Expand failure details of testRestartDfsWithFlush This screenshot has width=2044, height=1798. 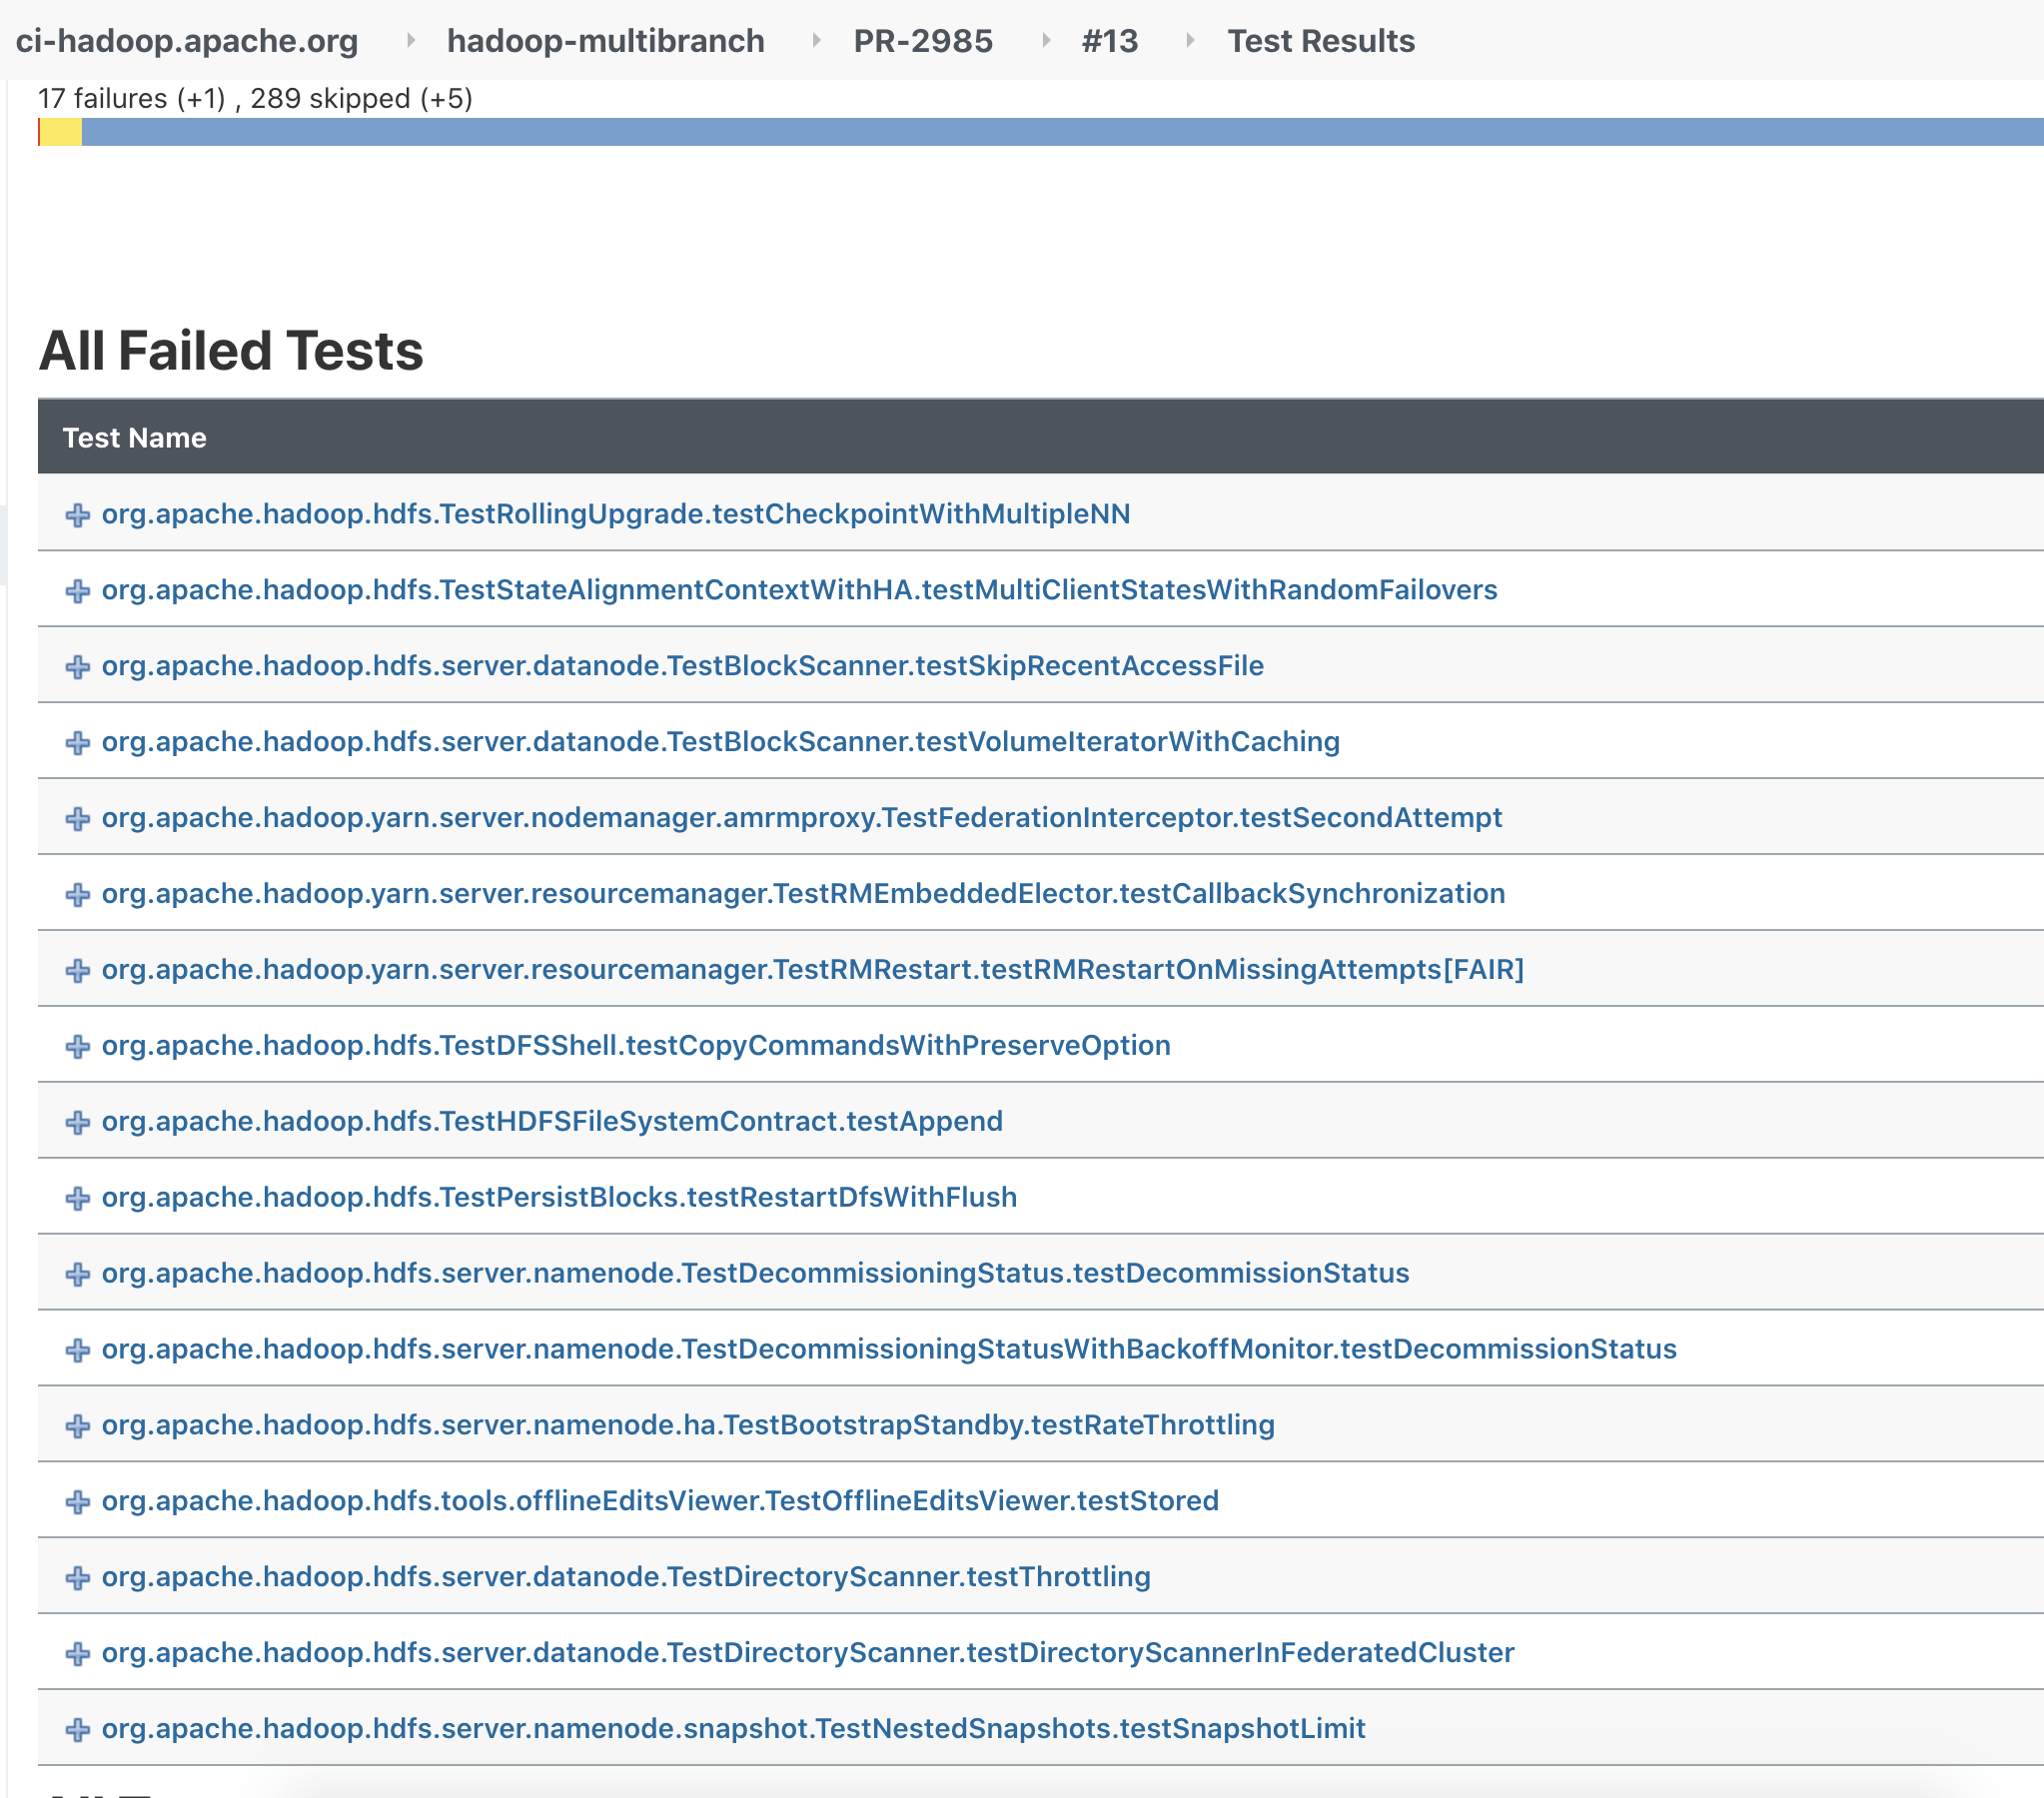point(77,1199)
